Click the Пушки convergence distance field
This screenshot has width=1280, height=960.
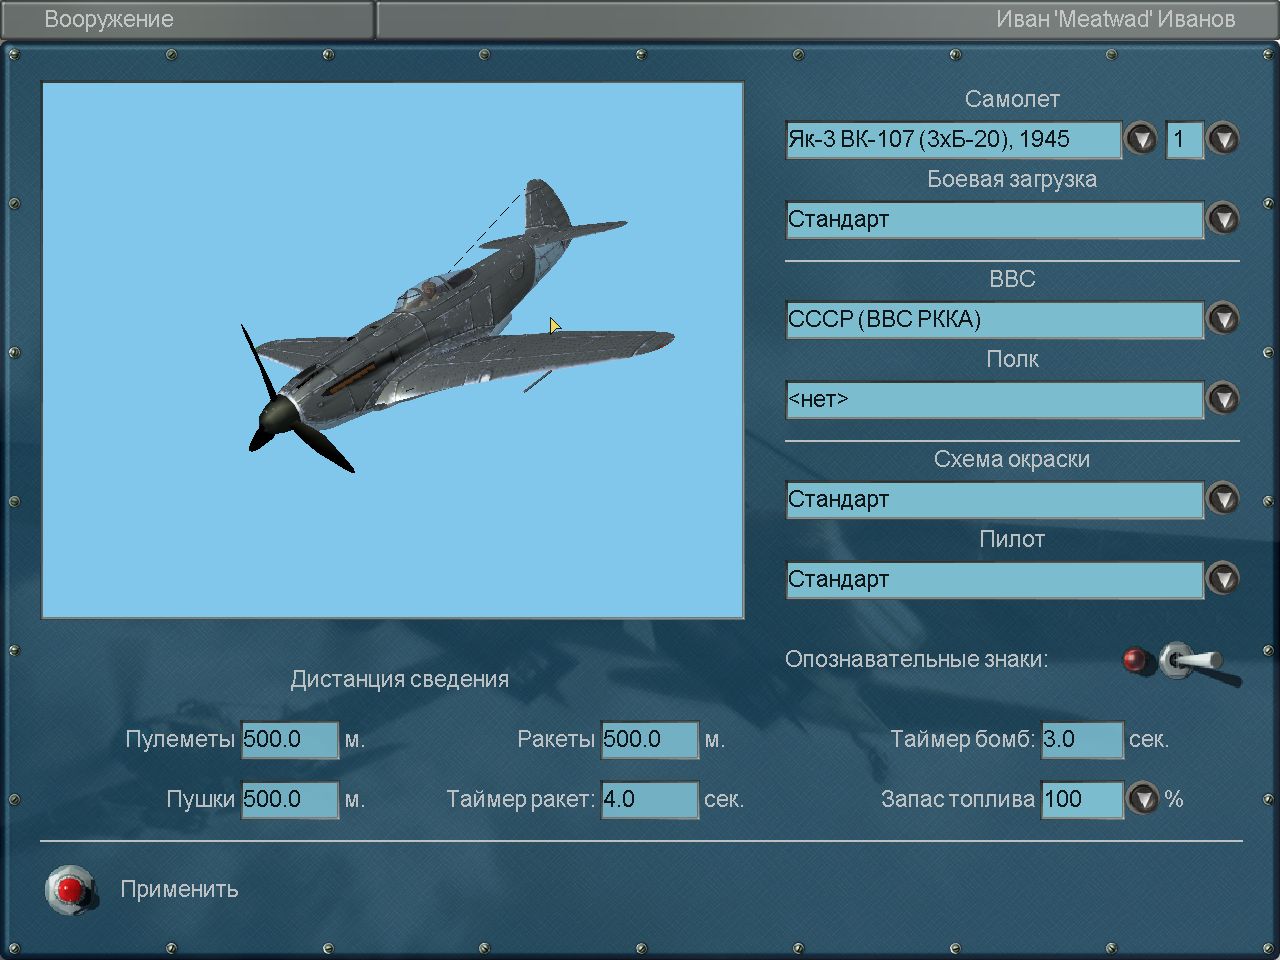coord(290,799)
